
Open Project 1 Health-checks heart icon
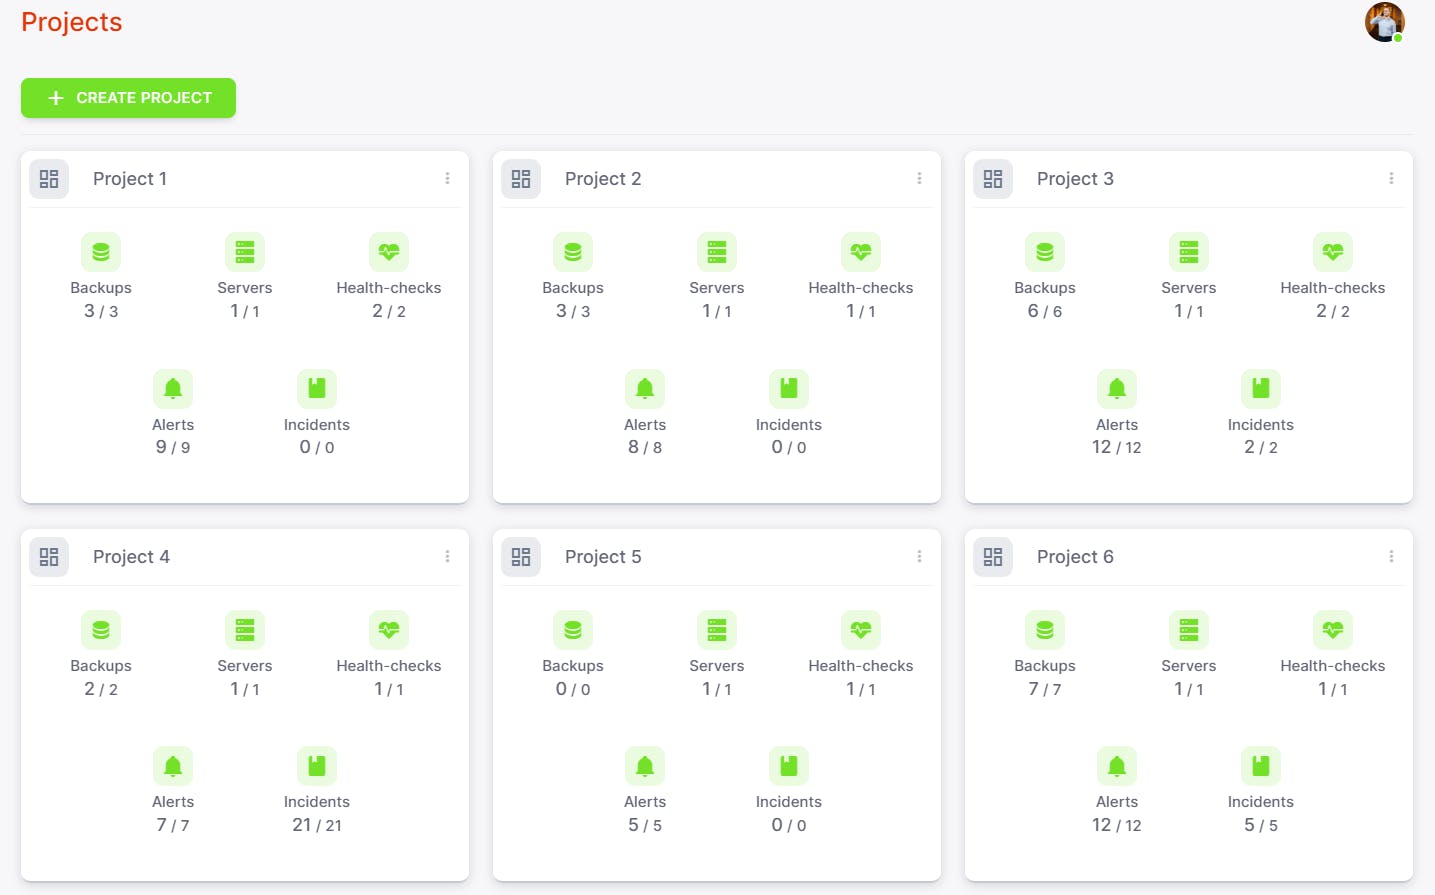pos(389,252)
